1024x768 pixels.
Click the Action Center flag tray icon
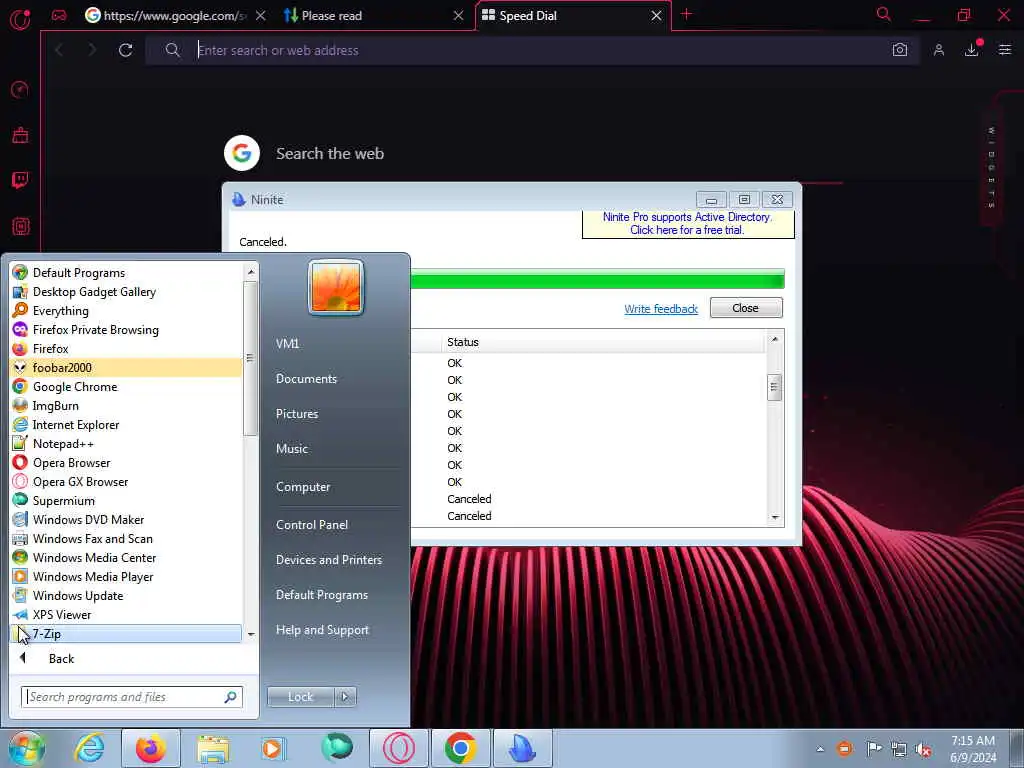pos(873,748)
